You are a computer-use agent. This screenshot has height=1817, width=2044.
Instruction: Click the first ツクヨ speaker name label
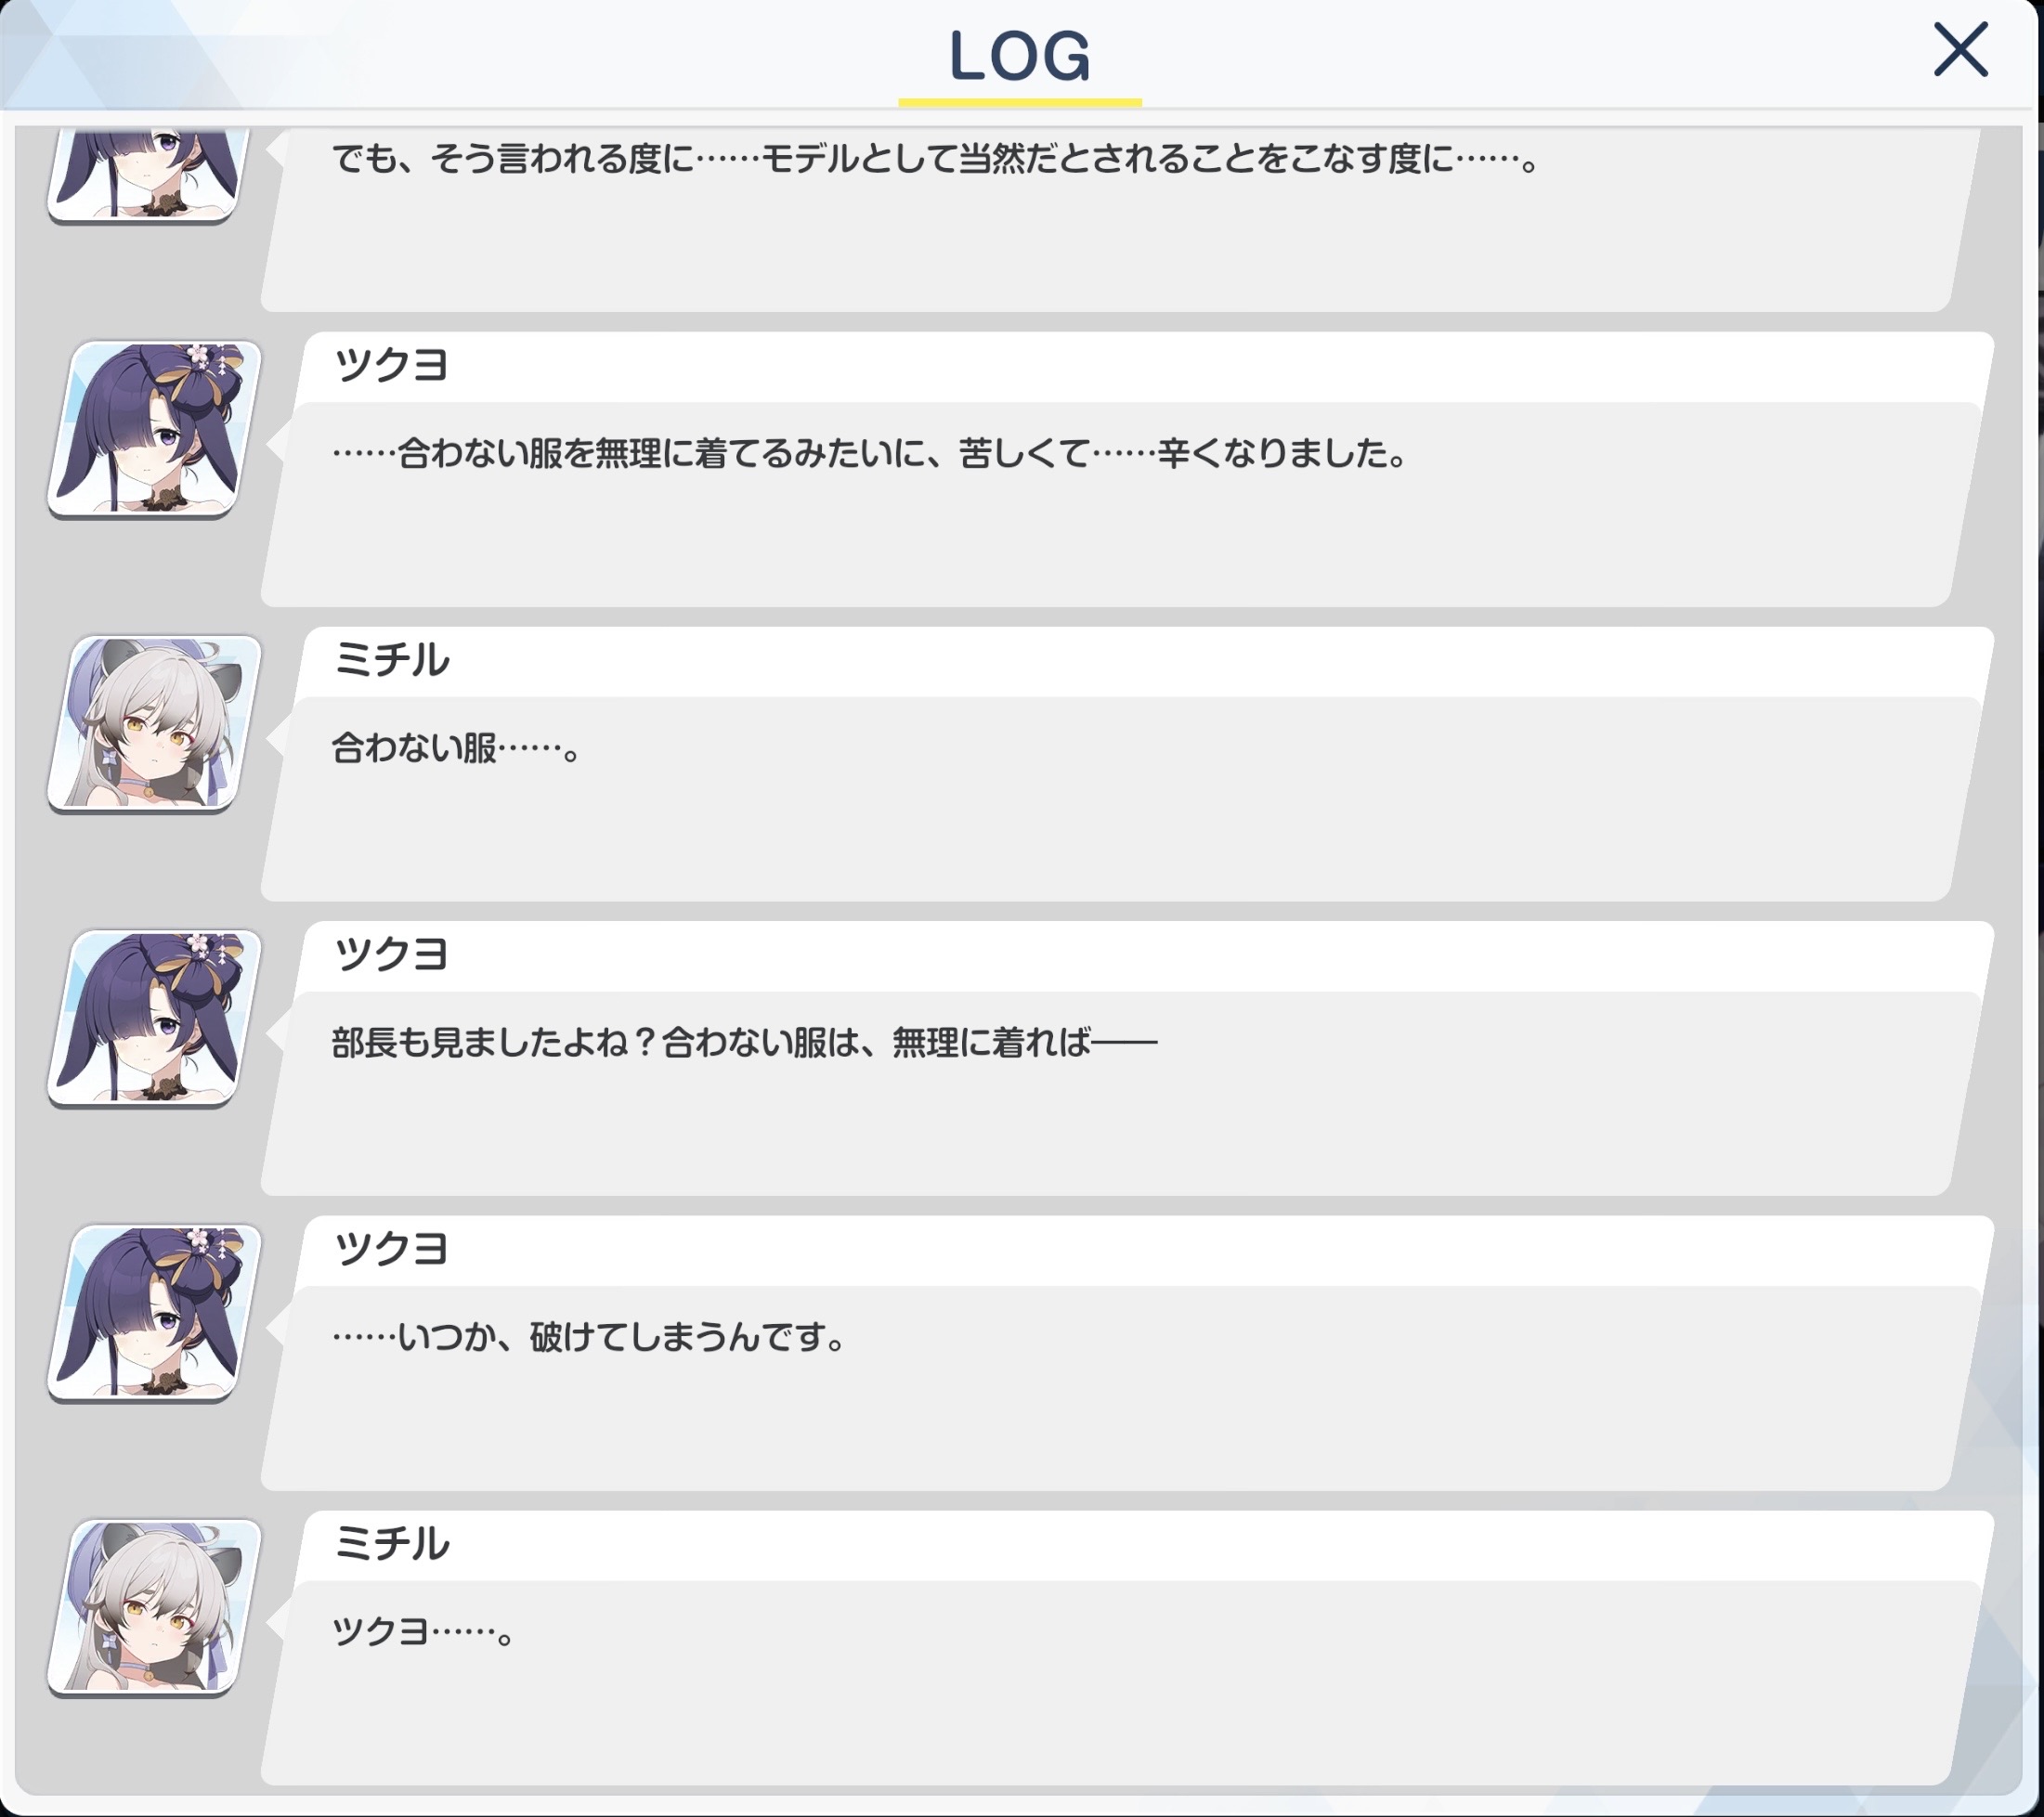coord(391,365)
